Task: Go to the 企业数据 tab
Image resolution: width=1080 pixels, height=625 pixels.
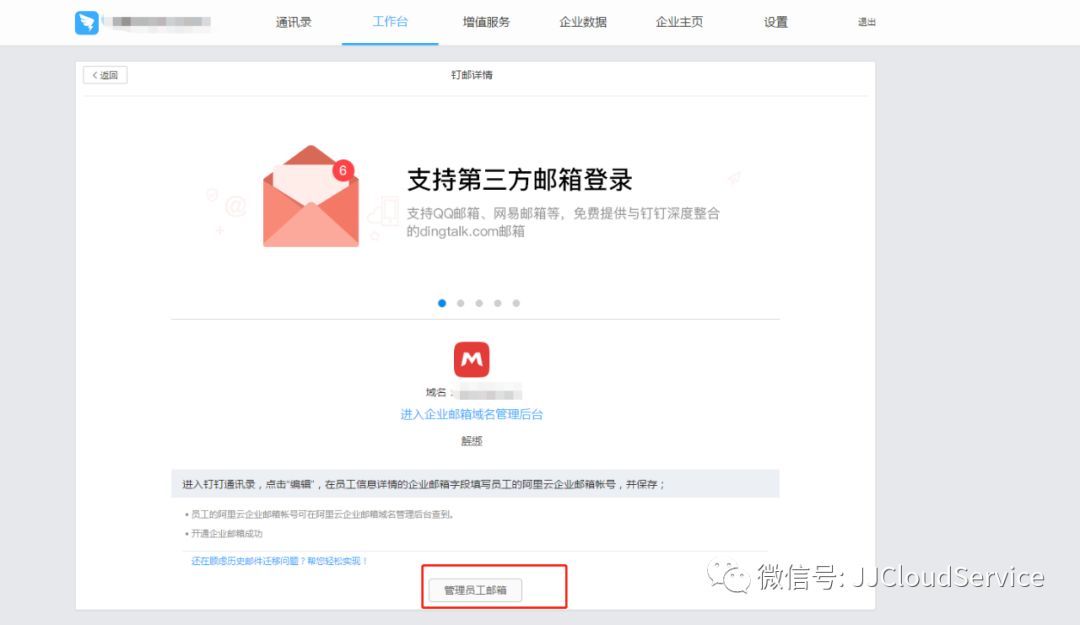Action: [x=583, y=22]
